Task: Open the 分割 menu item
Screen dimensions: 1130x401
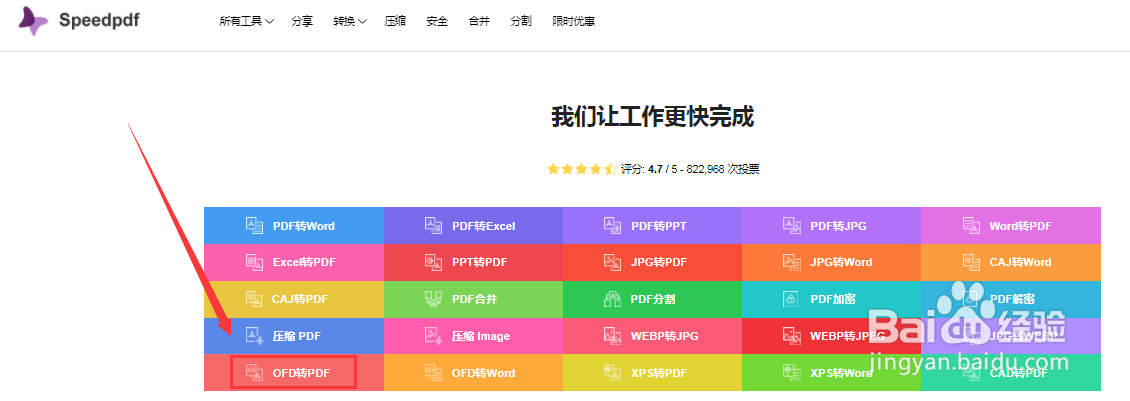Action: point(521,21)
